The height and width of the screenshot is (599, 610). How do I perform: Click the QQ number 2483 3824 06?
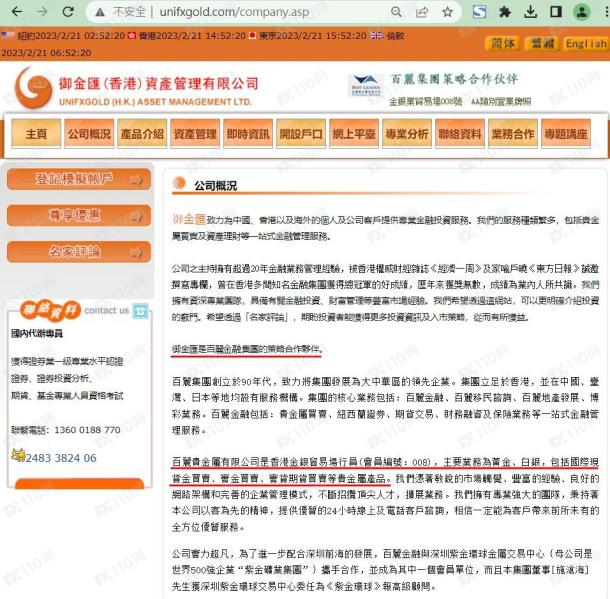[61, 458]
